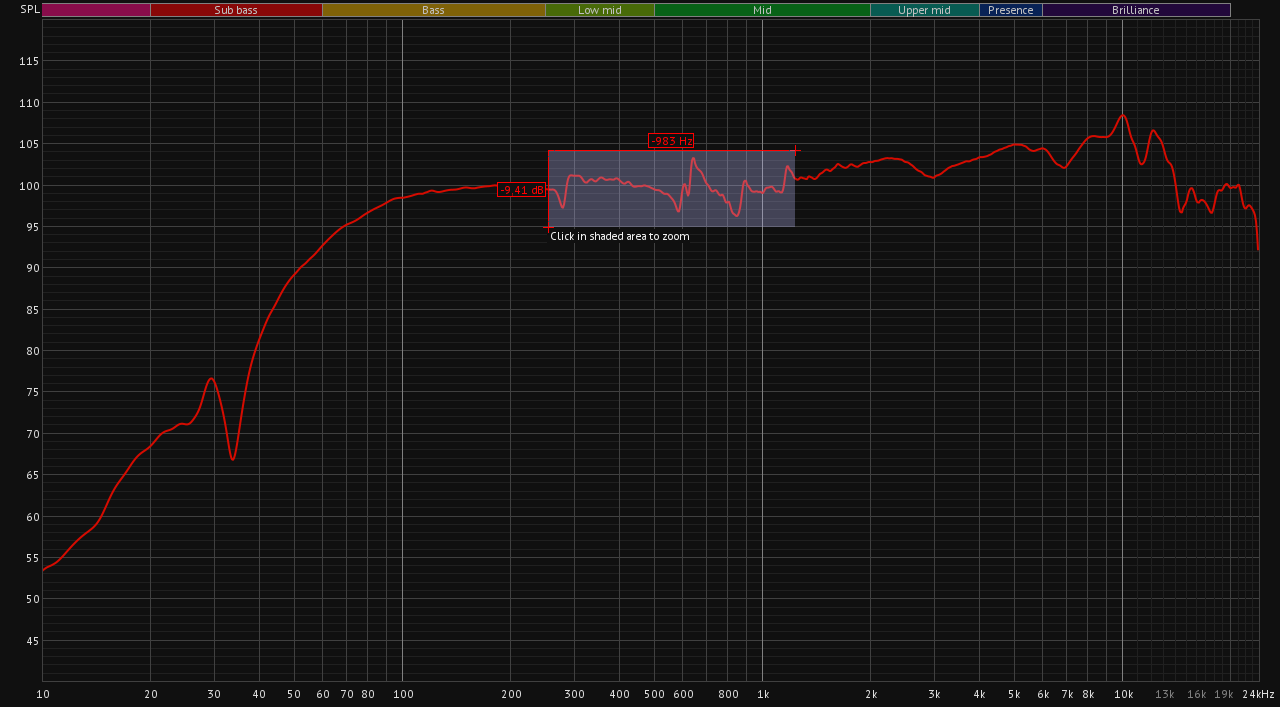Click the 2k frequency axis label

coord(871,694)
